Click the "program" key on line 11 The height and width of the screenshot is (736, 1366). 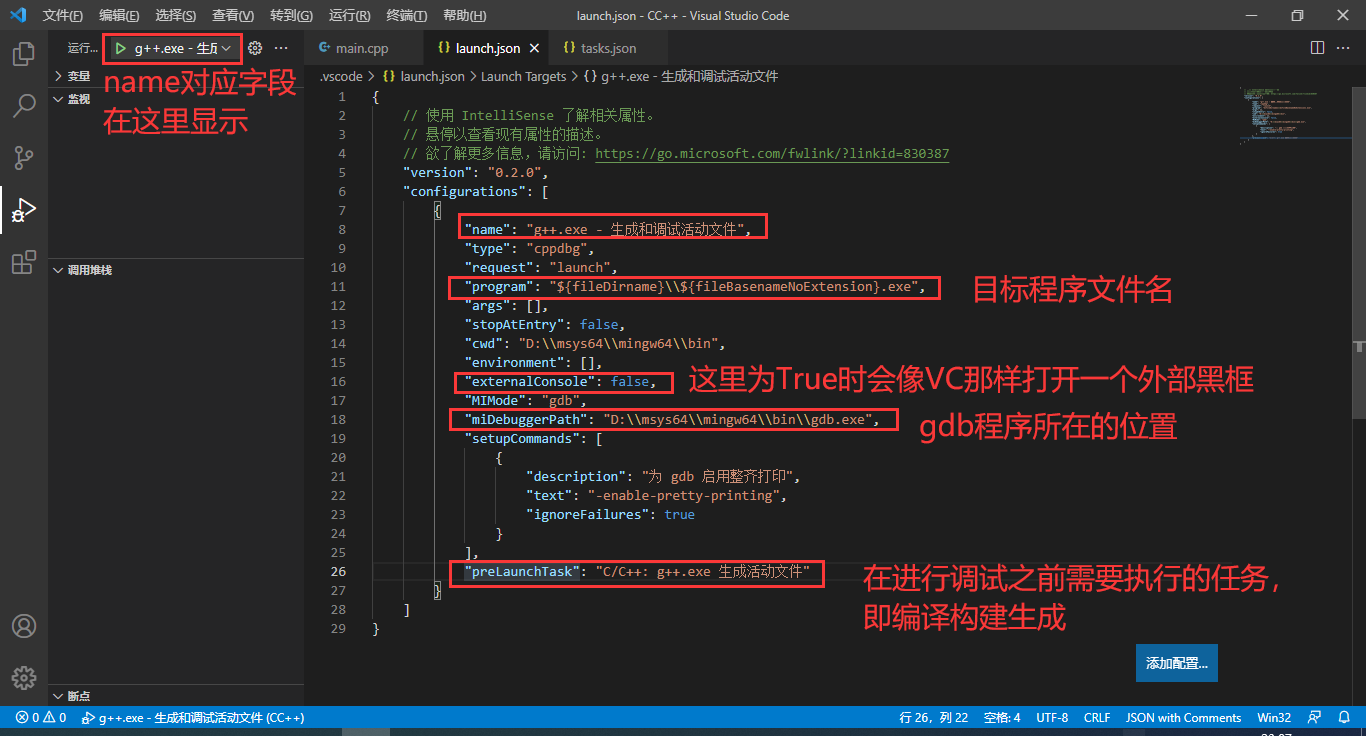499,287
